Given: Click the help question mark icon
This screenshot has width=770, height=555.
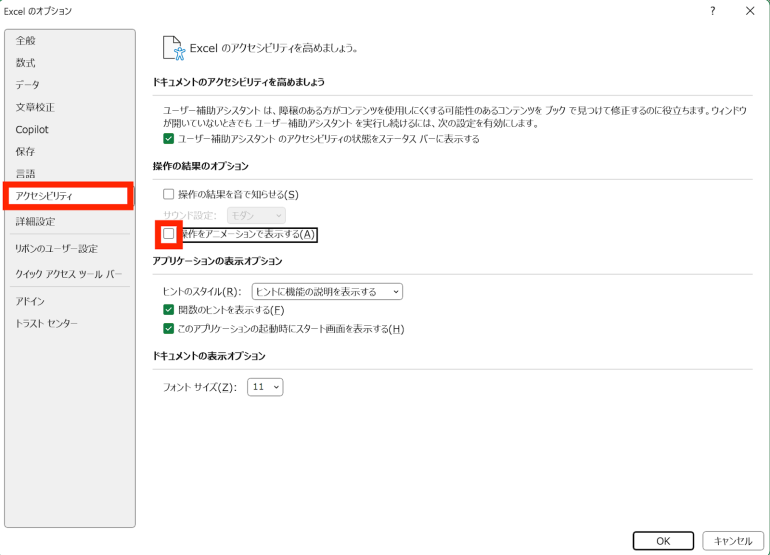Looking at the screenshot, I should [x=712, y=11].
